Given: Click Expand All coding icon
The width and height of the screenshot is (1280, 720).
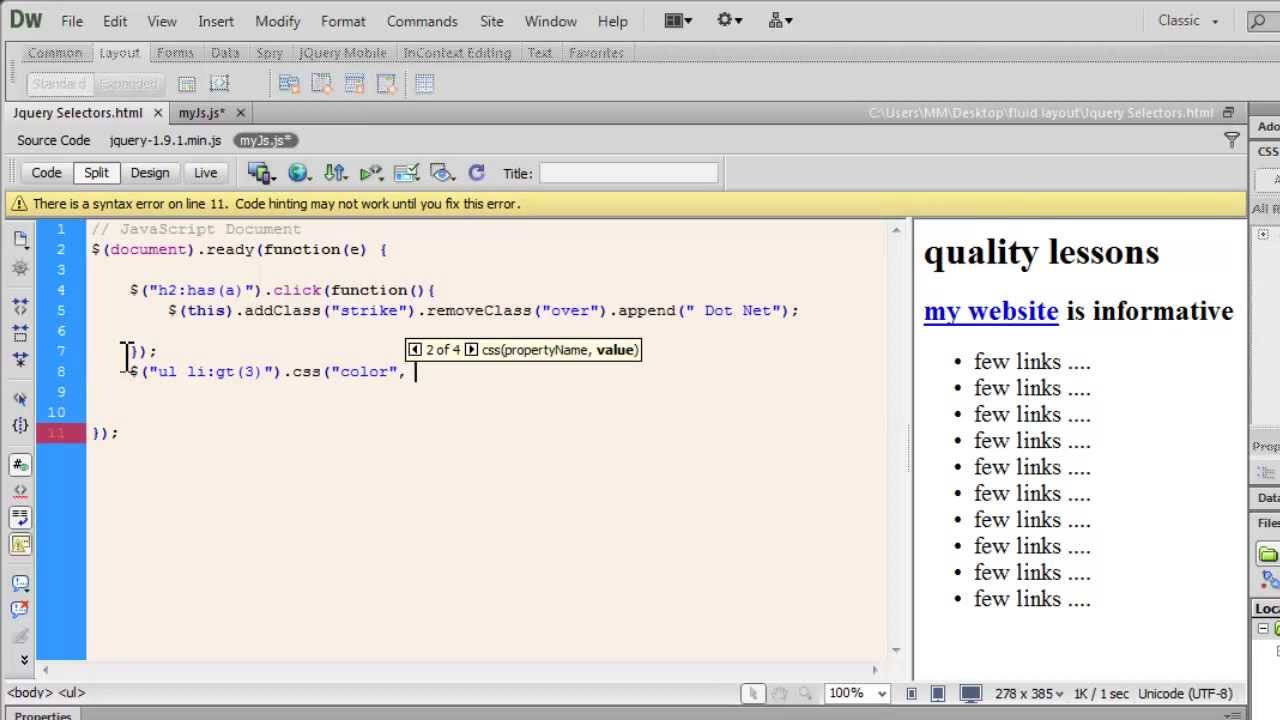Looking at the screenshot, I should [x=21, y=359].
